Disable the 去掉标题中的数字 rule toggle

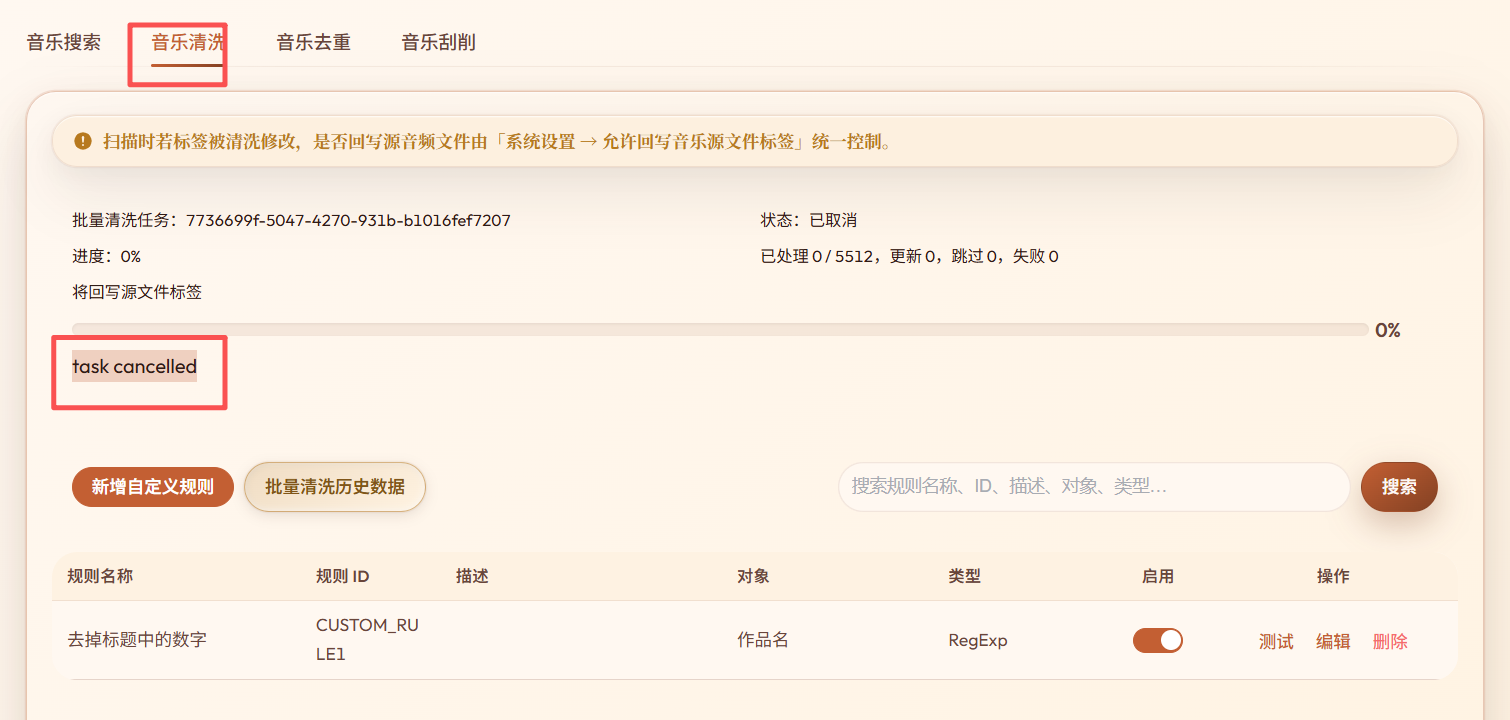(1158, 640)
